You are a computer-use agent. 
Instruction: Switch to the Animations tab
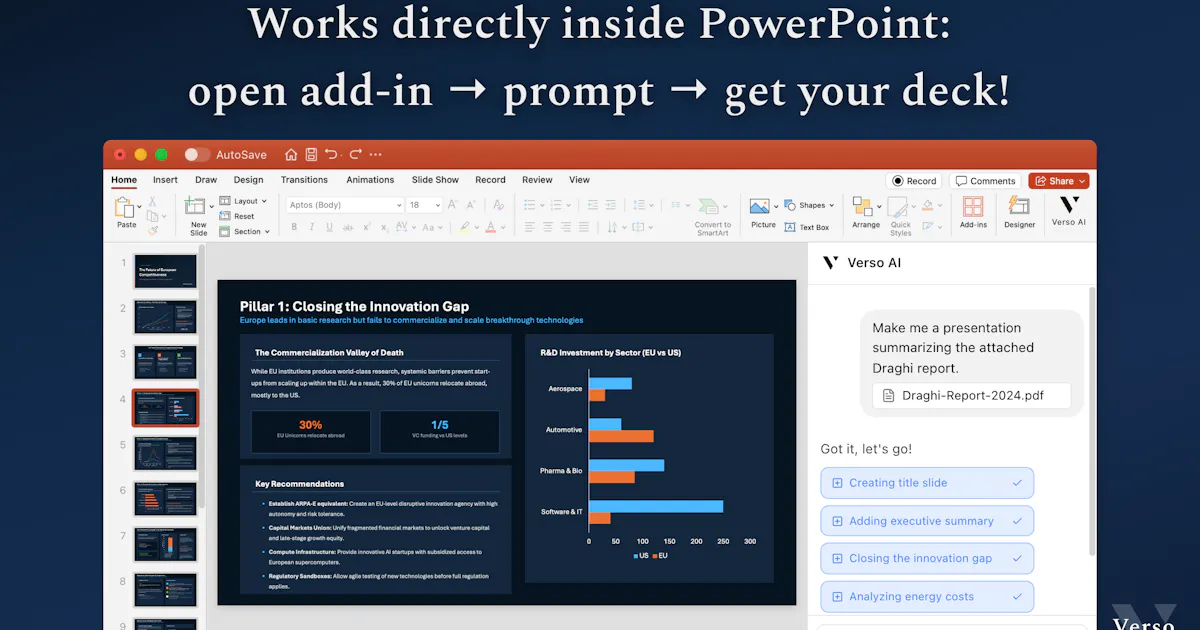[x=370, y=180]
